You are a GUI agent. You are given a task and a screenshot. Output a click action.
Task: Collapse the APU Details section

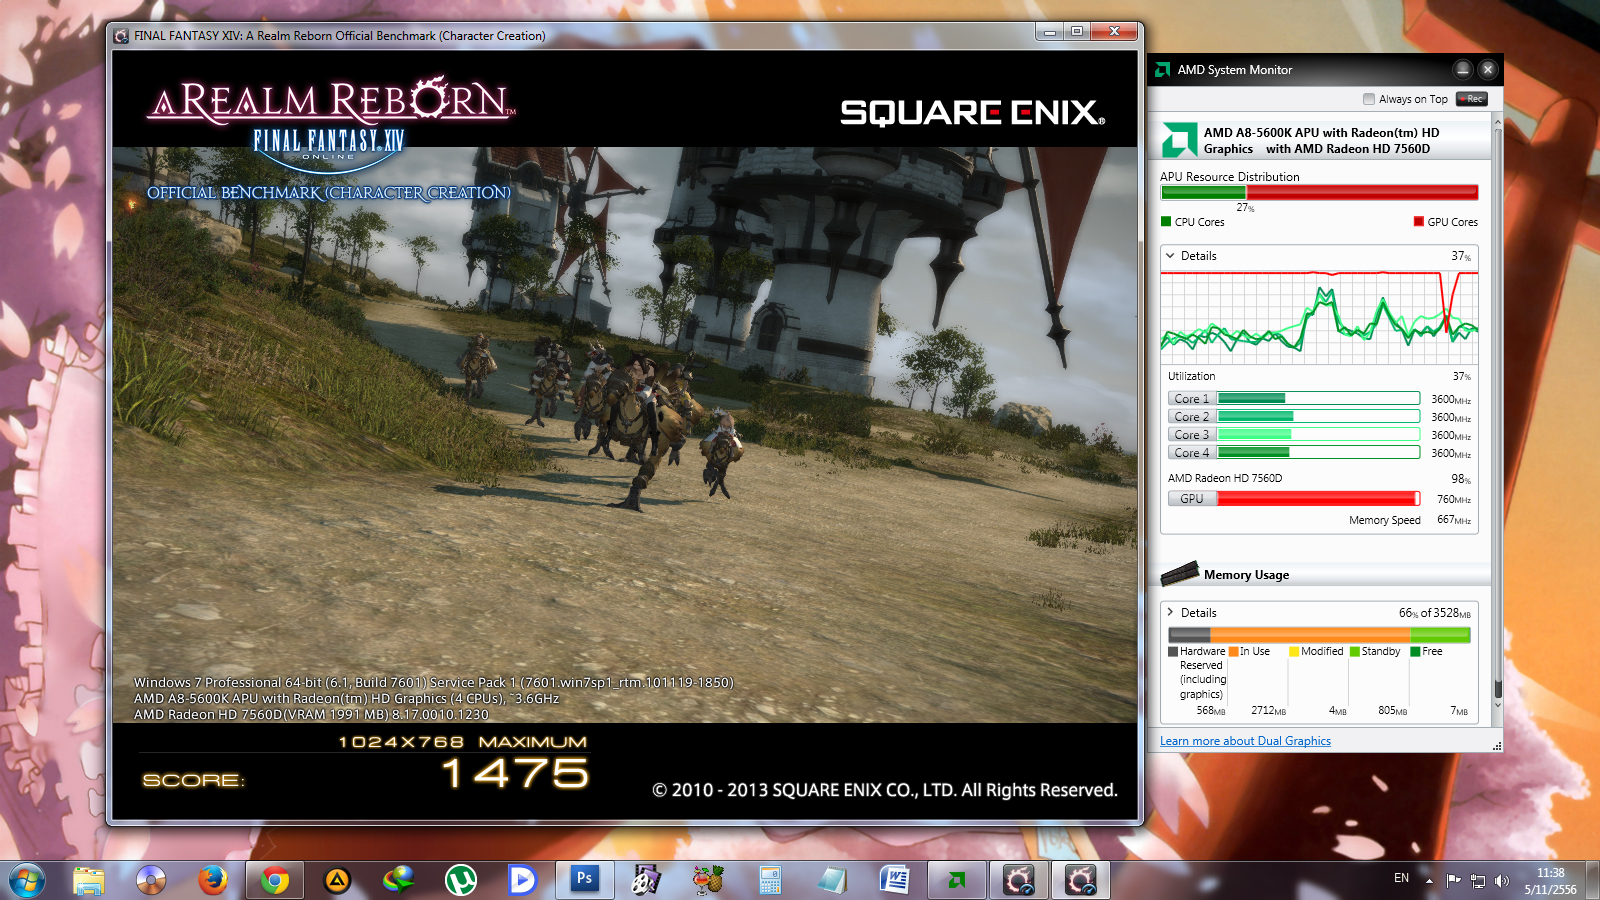tap(1170, 256)
